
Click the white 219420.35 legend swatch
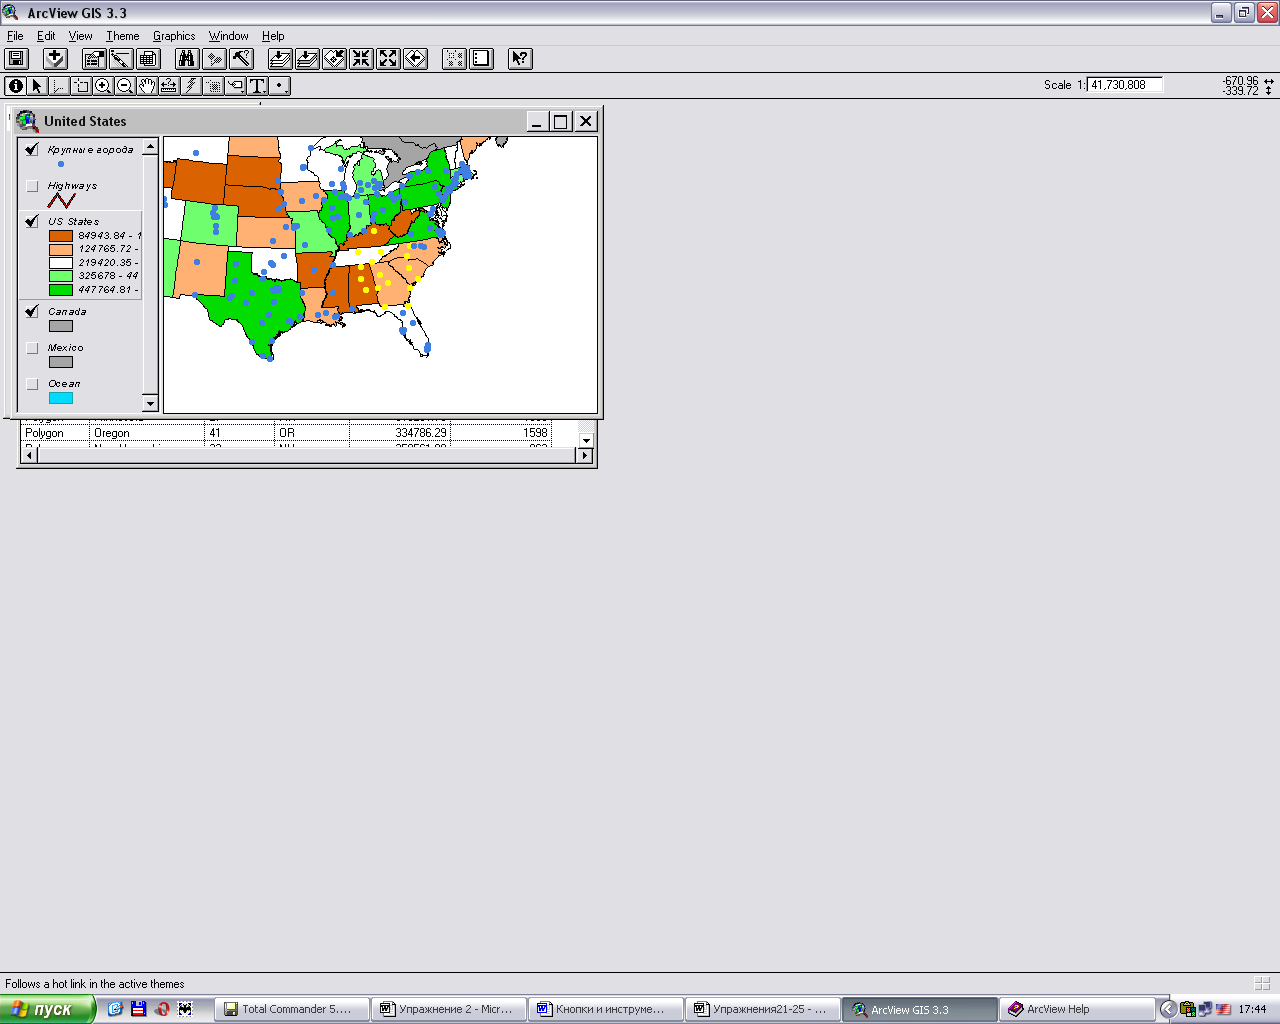click(61, 263)
